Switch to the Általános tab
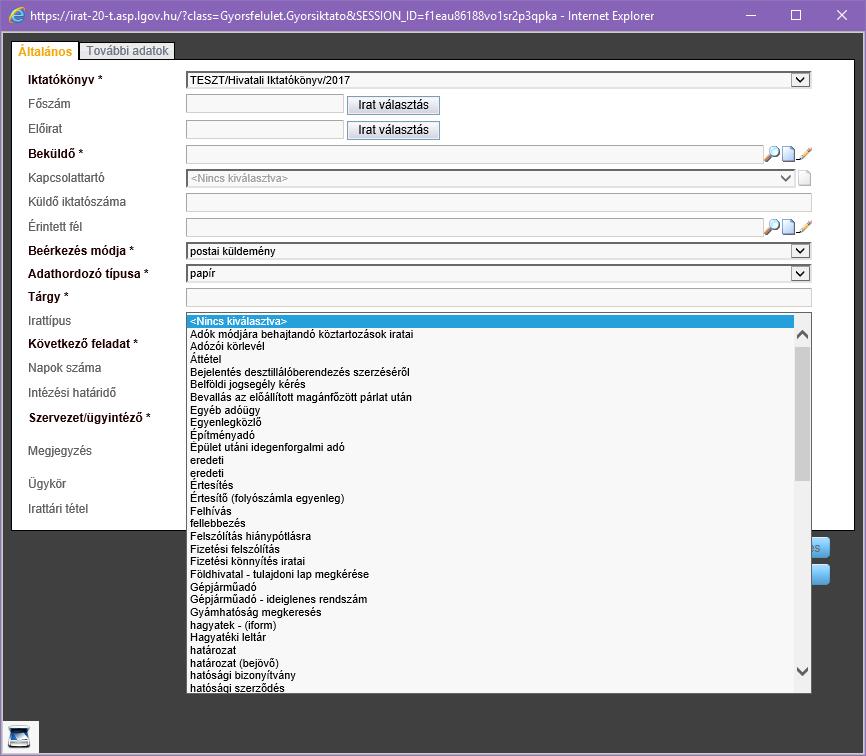 45,51
